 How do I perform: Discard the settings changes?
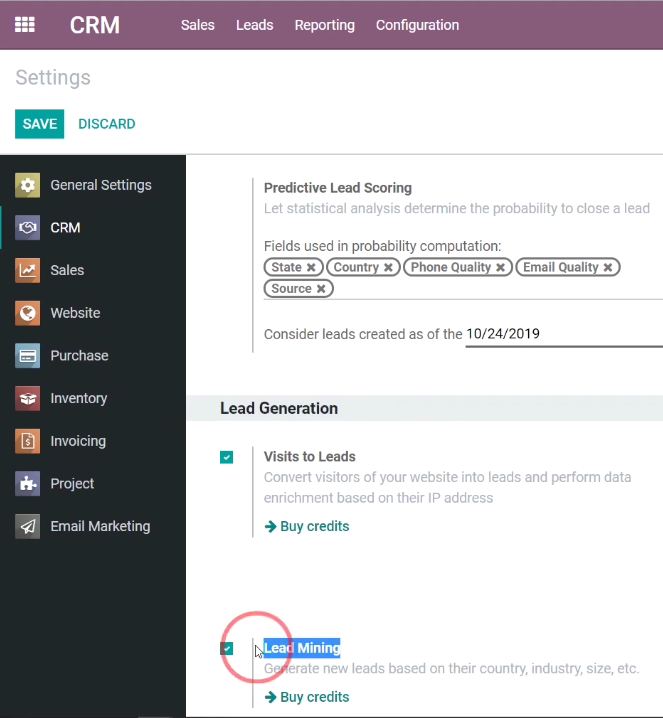tap(107, 124)
